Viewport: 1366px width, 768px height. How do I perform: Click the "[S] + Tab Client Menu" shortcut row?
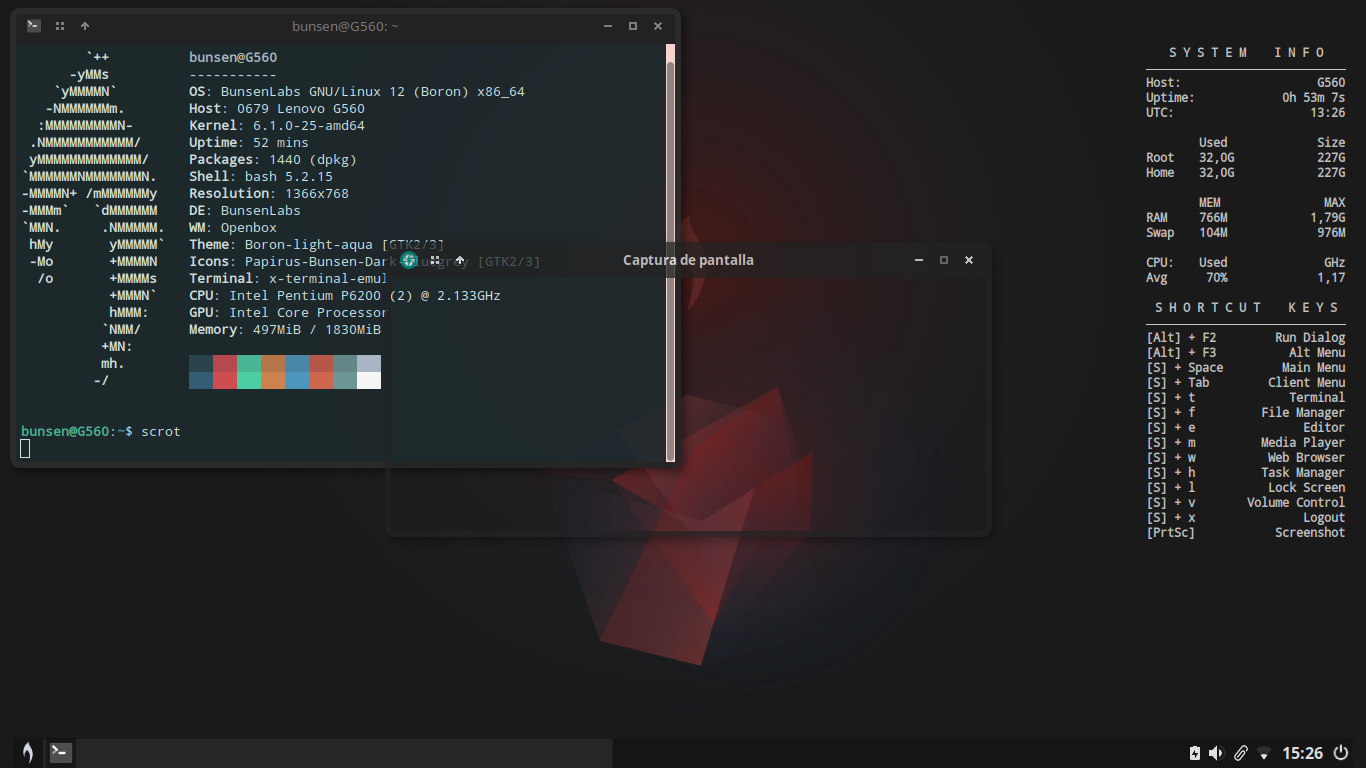[x=1245, y=383]
